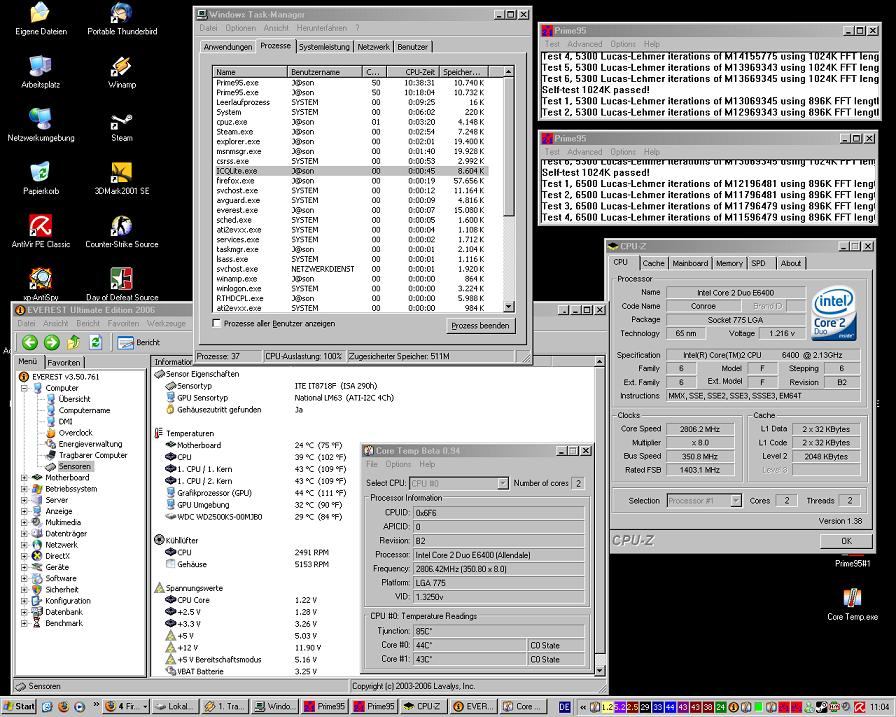896x717 pixels.
Task: Expand the DirectX tree node
Action: click(24, 556)
